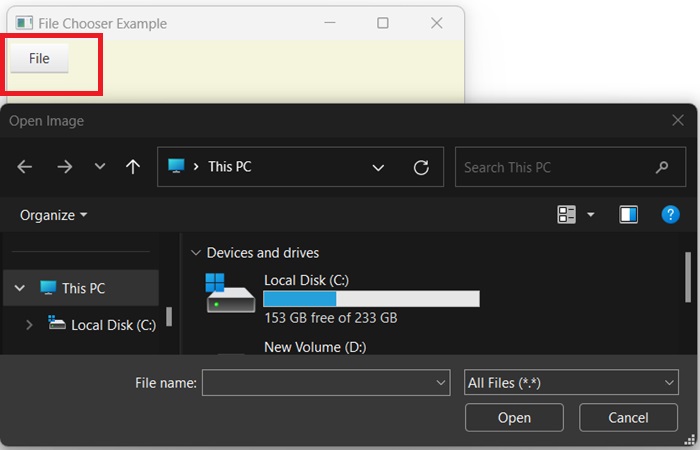The image size is (700, 450).
Task: Expand the address bar history dropdown
Action: (378, 167)
